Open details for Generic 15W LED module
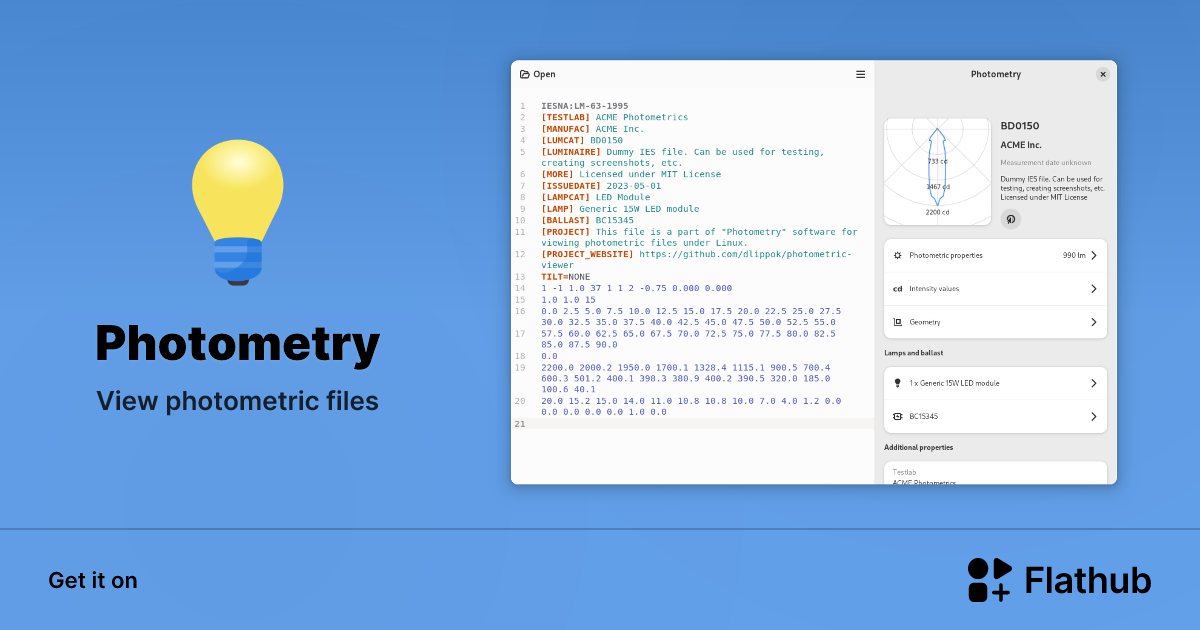This screenshot has width=1200, height=630. click(x=995, y=382)
